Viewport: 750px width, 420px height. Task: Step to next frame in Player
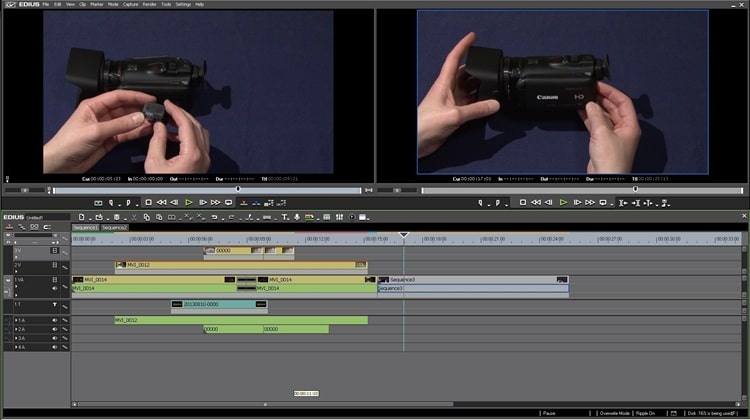[x=203, y=203]
